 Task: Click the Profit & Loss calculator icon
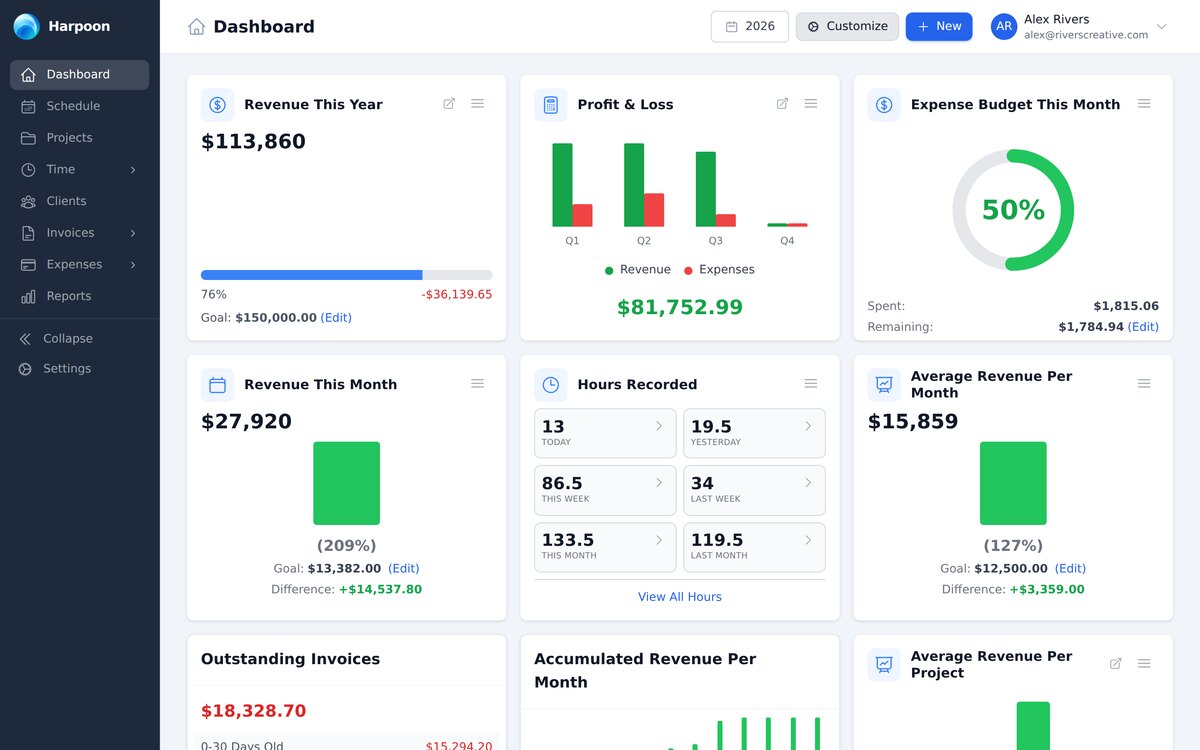[550, 105]
